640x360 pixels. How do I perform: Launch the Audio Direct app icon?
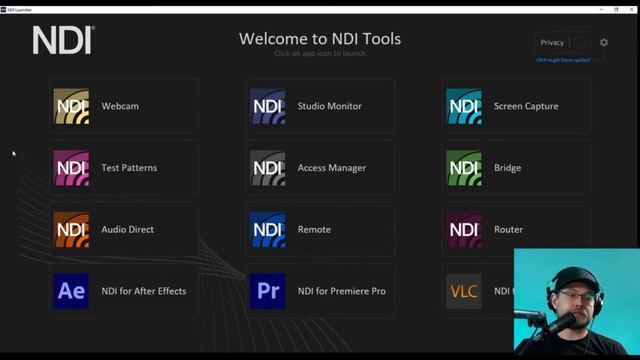pos(71,229)
